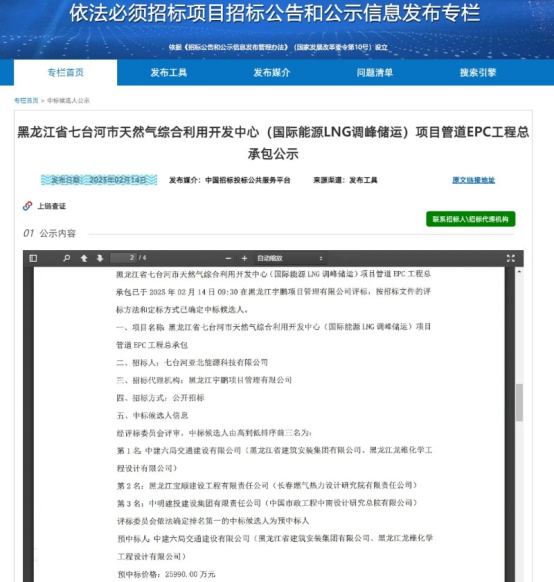Click the 中标候选人公示 breadcrumb
Screen dimensions: 554x582
[68, 100]
